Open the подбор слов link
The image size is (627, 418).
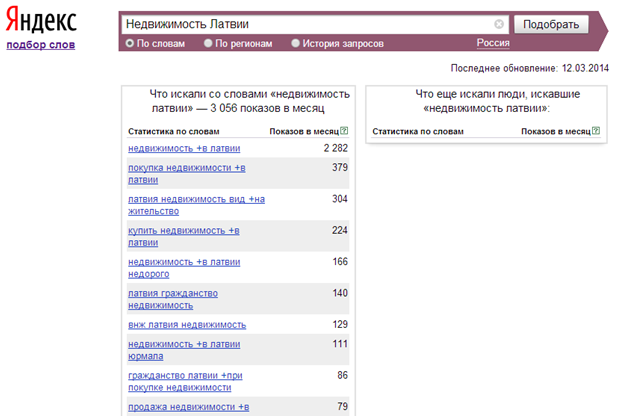coord(41,45)
